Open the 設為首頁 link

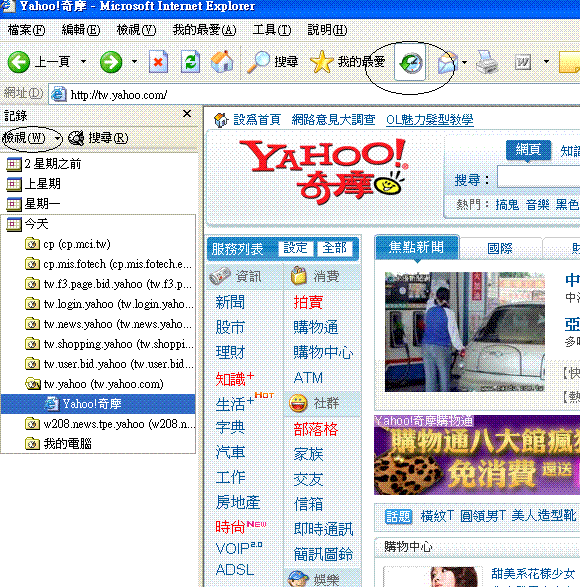(257, 120)
